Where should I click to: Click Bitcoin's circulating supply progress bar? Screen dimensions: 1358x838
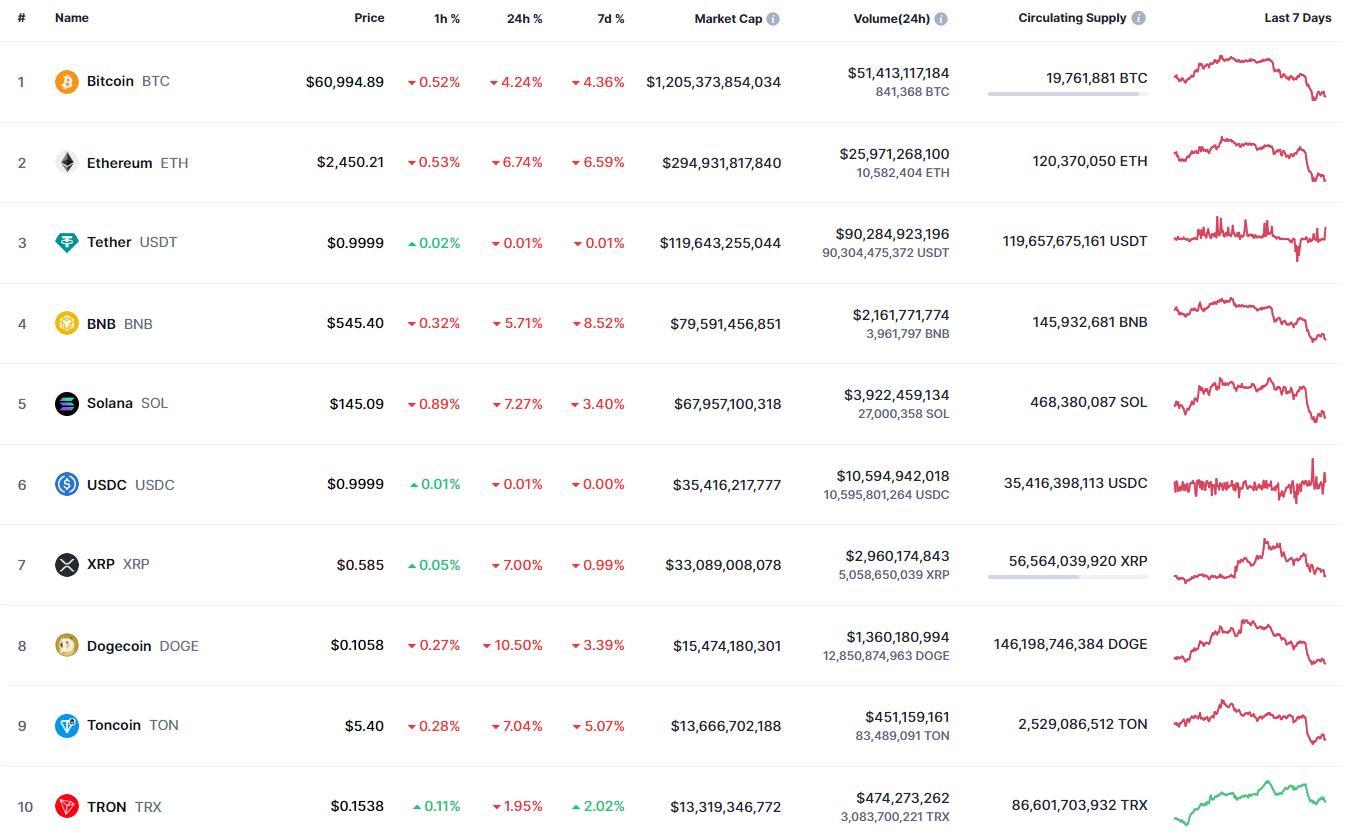point(1067,95)
